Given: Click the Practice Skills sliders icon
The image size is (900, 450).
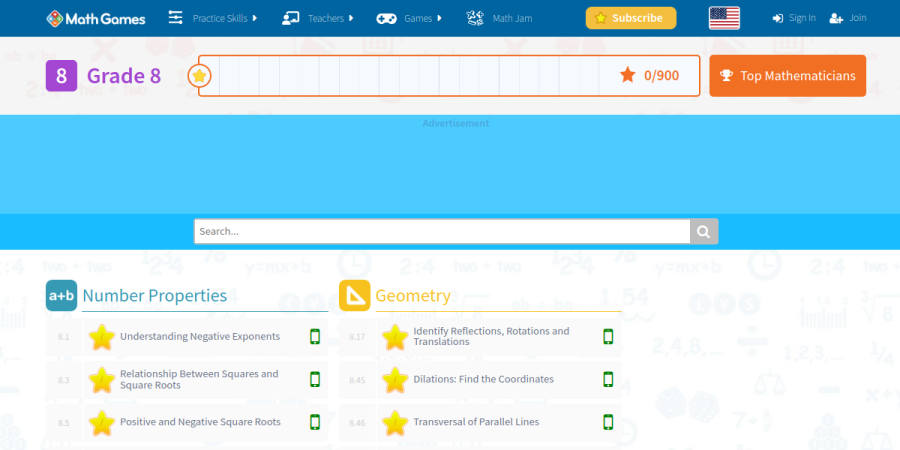Looking at the screenshot, I should click(x=175, y=18).
